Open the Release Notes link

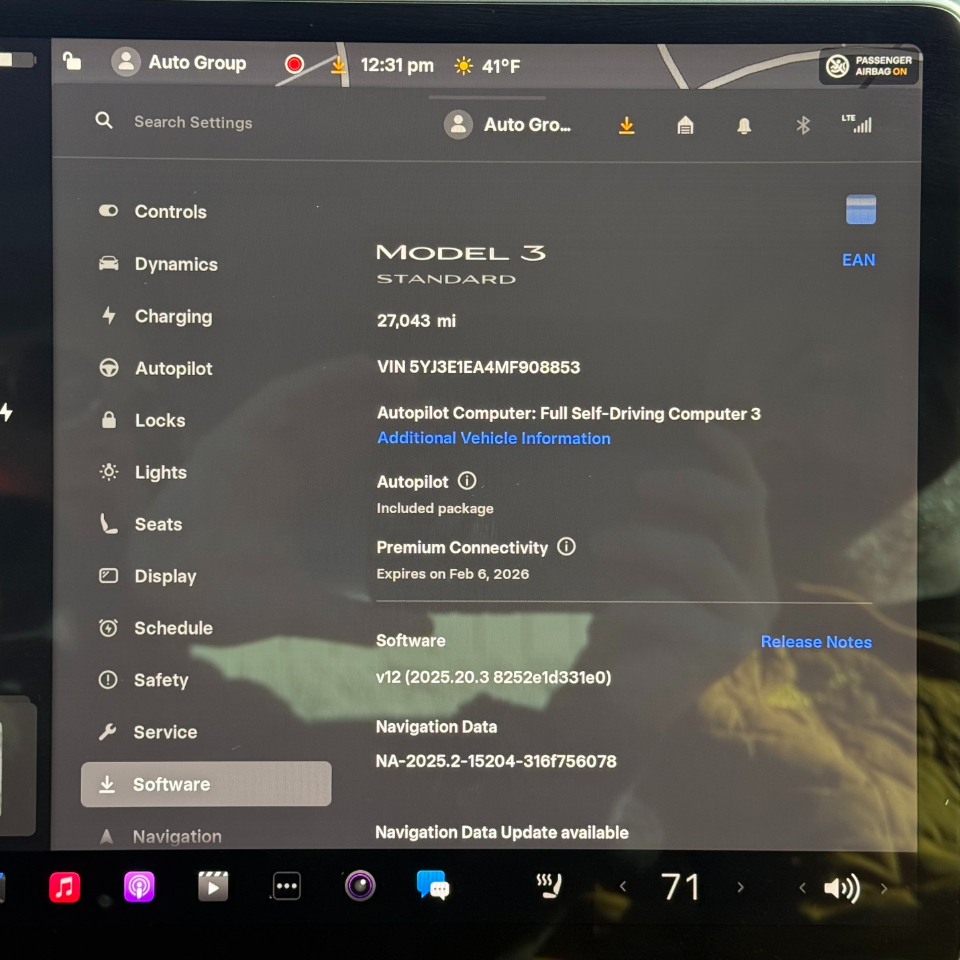[x=816, y=642]
